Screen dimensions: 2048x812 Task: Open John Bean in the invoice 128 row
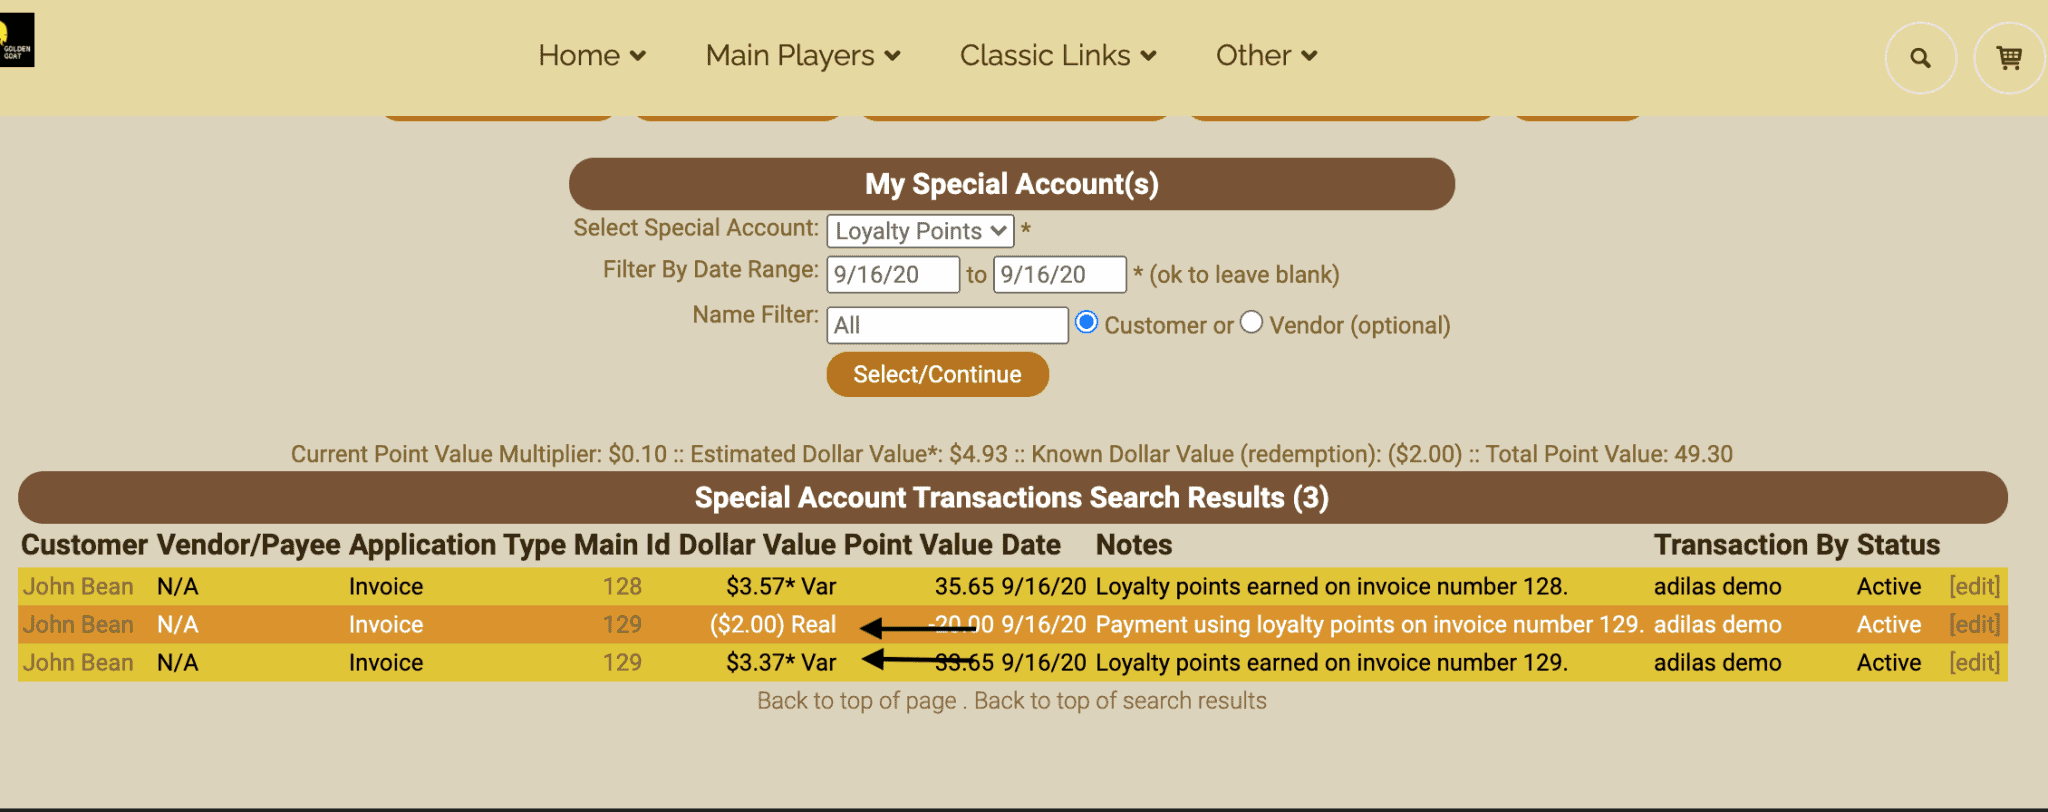click(78, 587)
